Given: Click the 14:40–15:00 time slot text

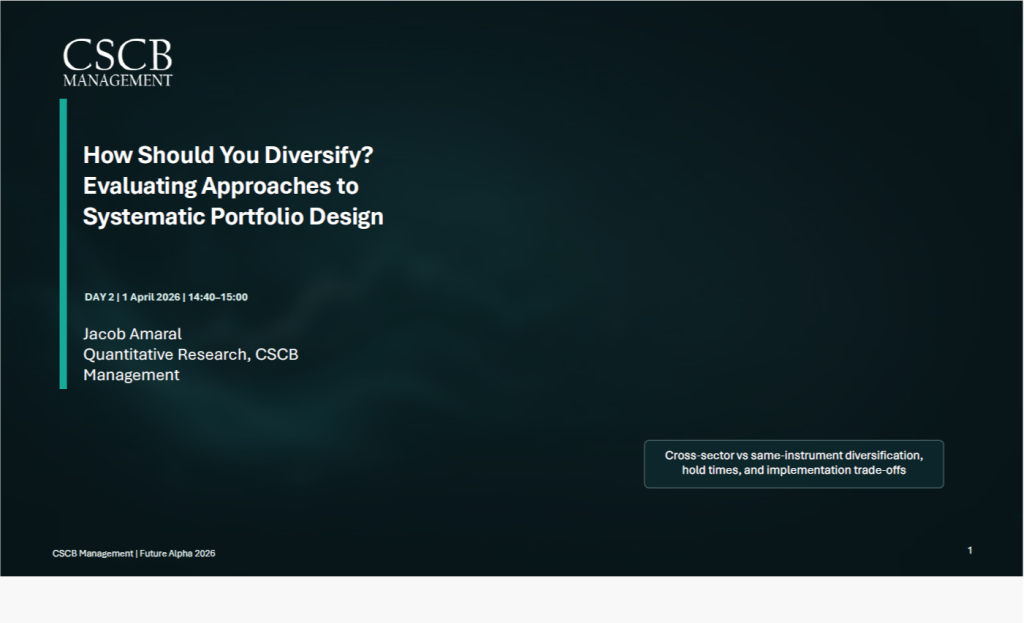Looking at the screenshot, I should click(217, 297).
